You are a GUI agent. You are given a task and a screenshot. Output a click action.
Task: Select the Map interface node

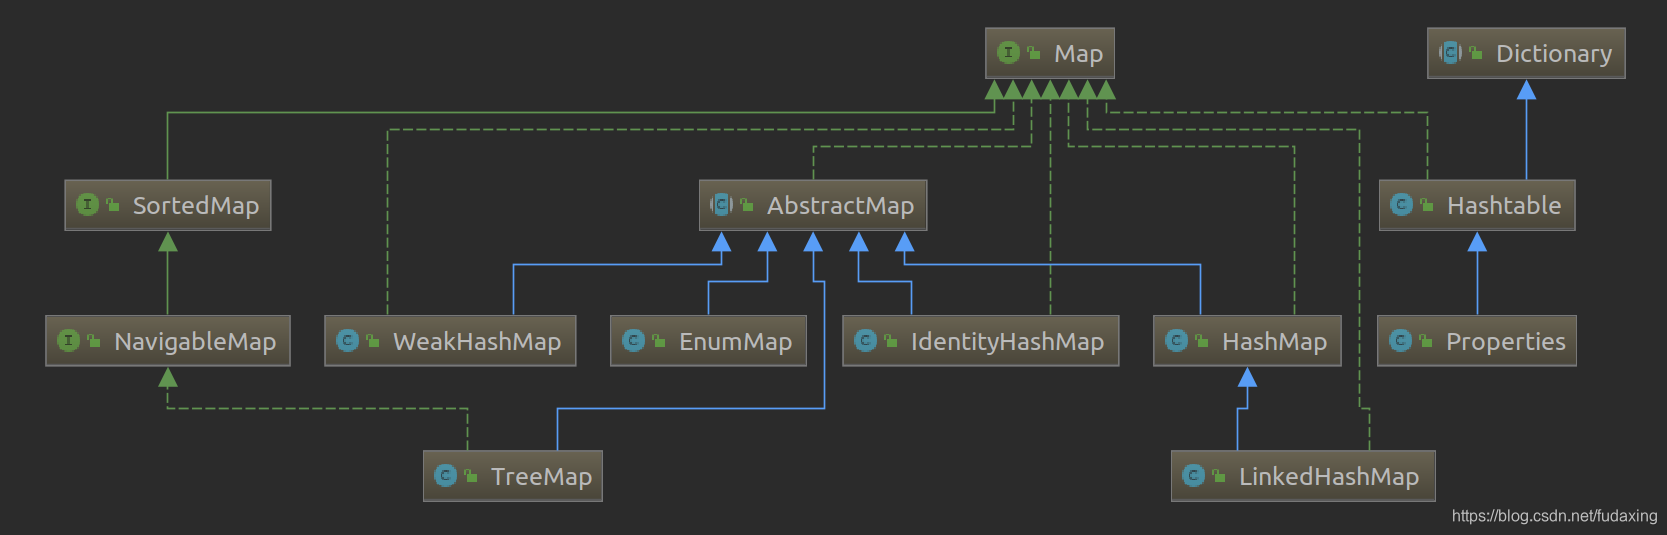pos(1049,53)
